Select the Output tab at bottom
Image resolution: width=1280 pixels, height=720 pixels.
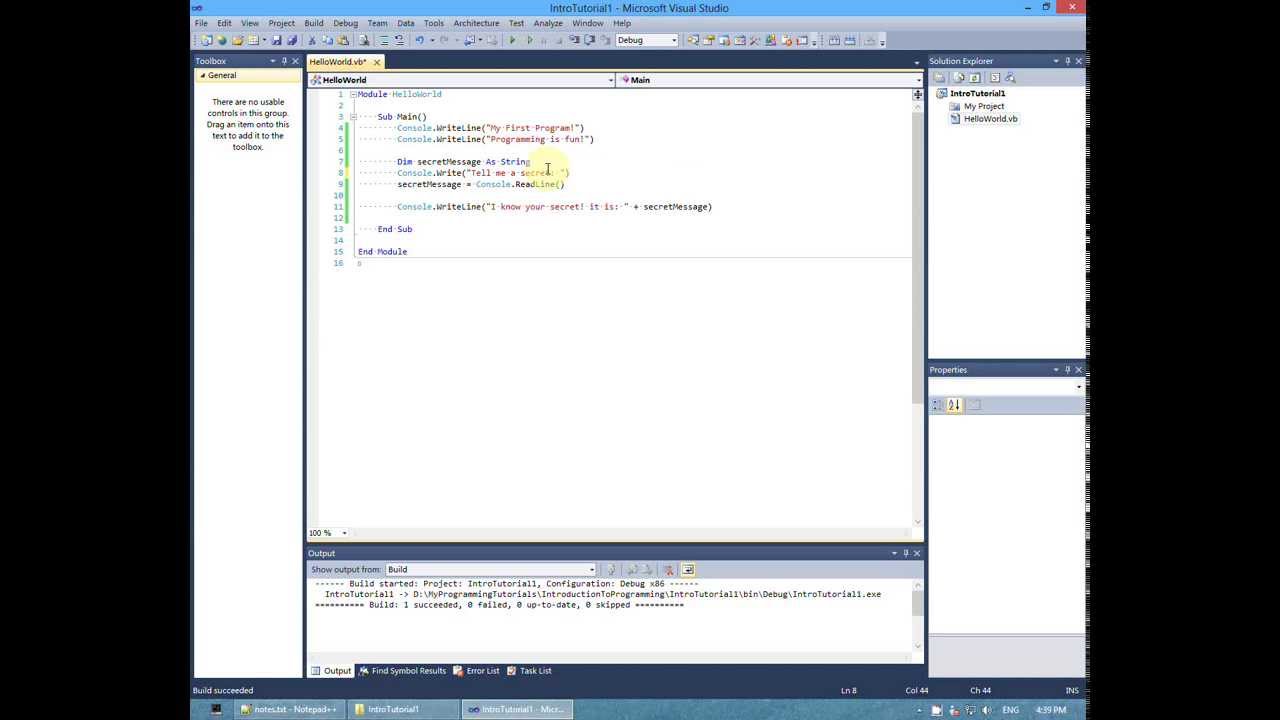[331, 671]
